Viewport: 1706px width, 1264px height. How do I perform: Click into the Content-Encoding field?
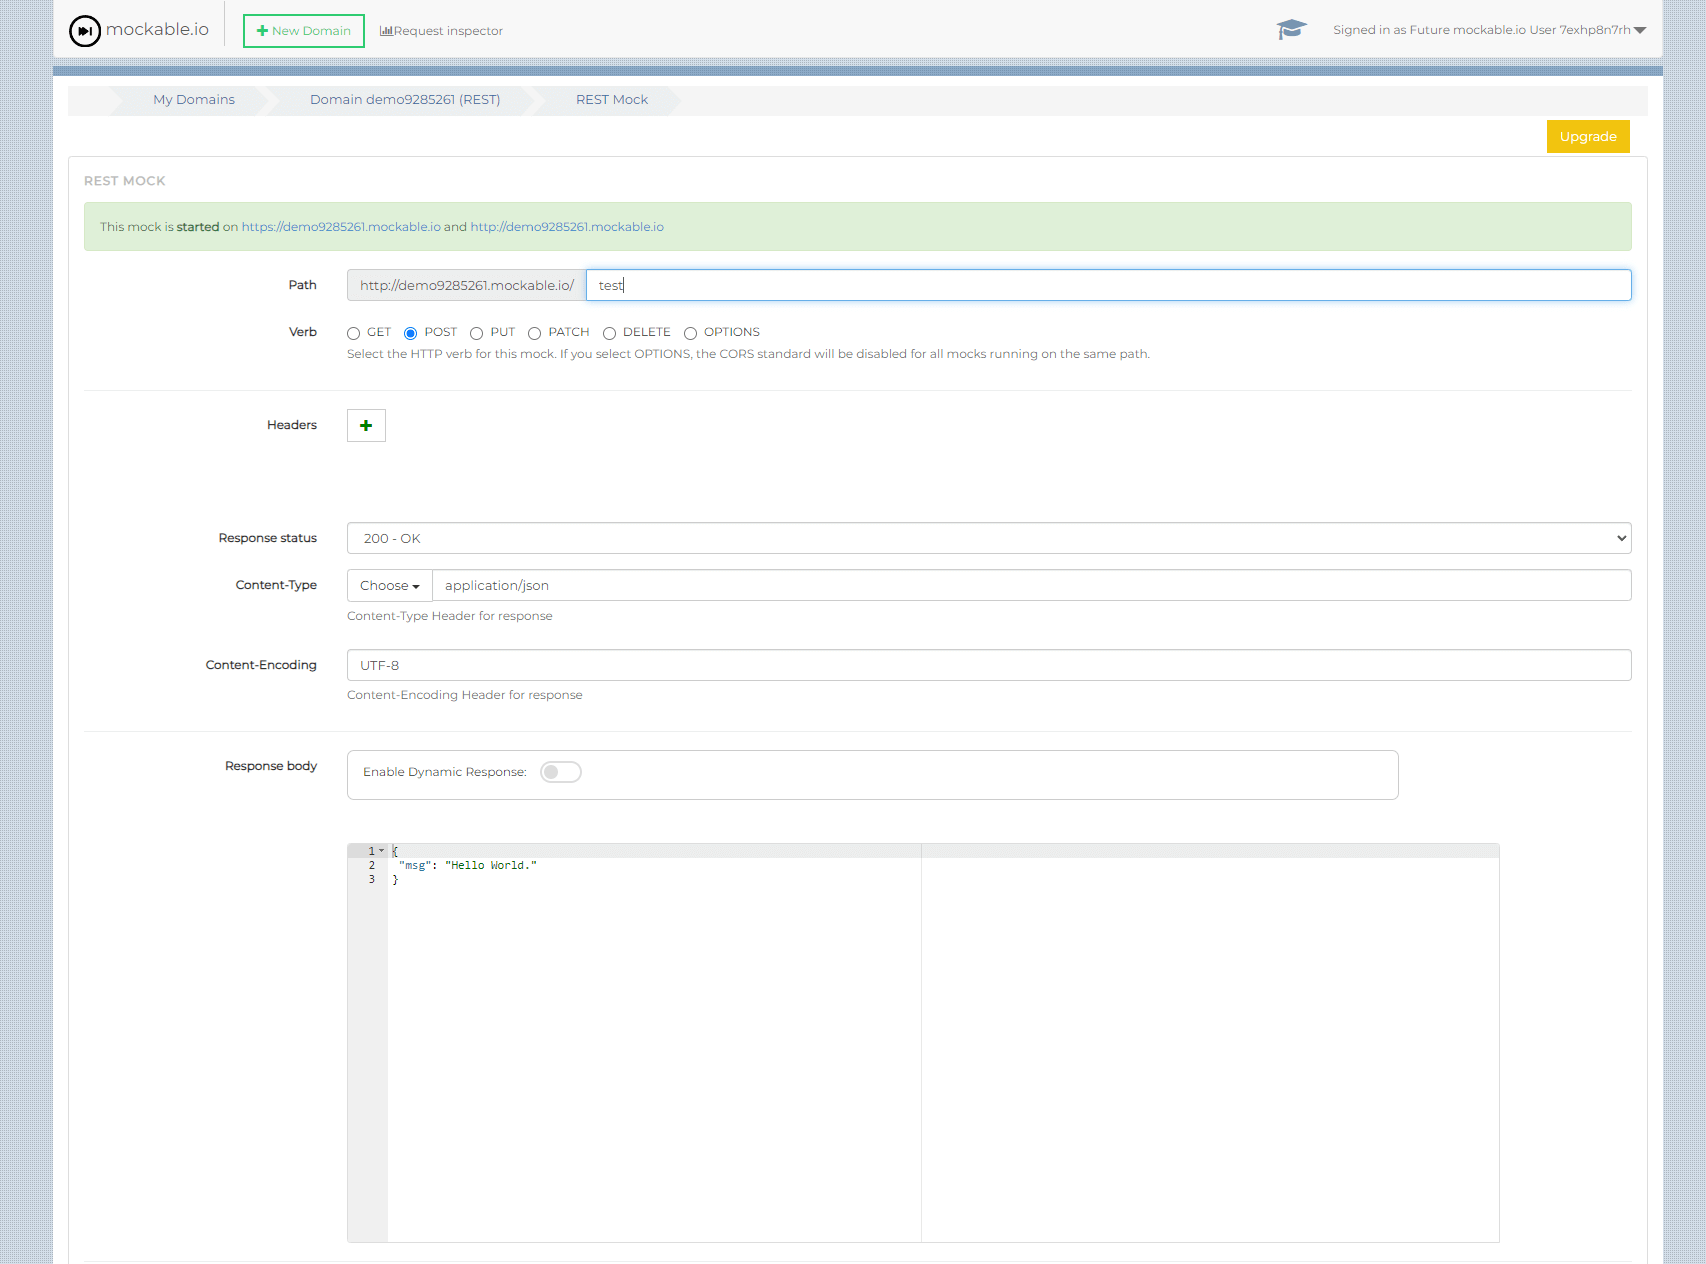pos(988,665)
